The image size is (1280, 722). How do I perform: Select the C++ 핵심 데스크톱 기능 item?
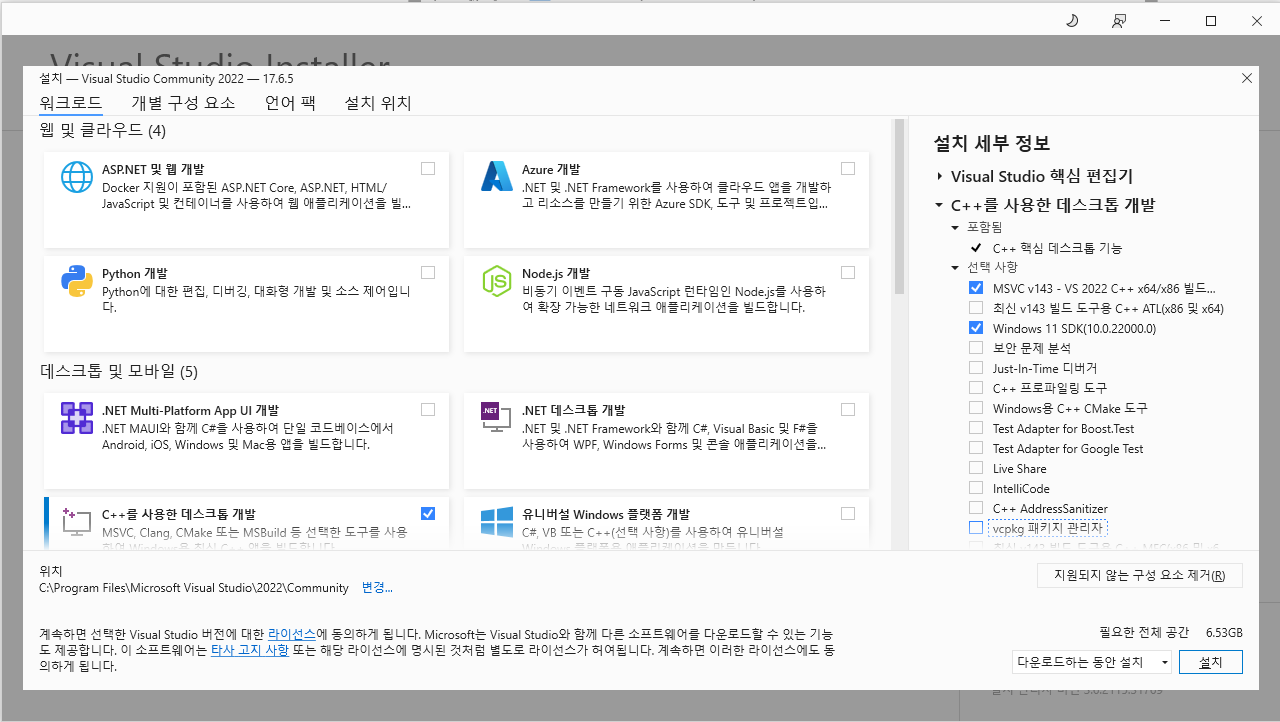1057,248
